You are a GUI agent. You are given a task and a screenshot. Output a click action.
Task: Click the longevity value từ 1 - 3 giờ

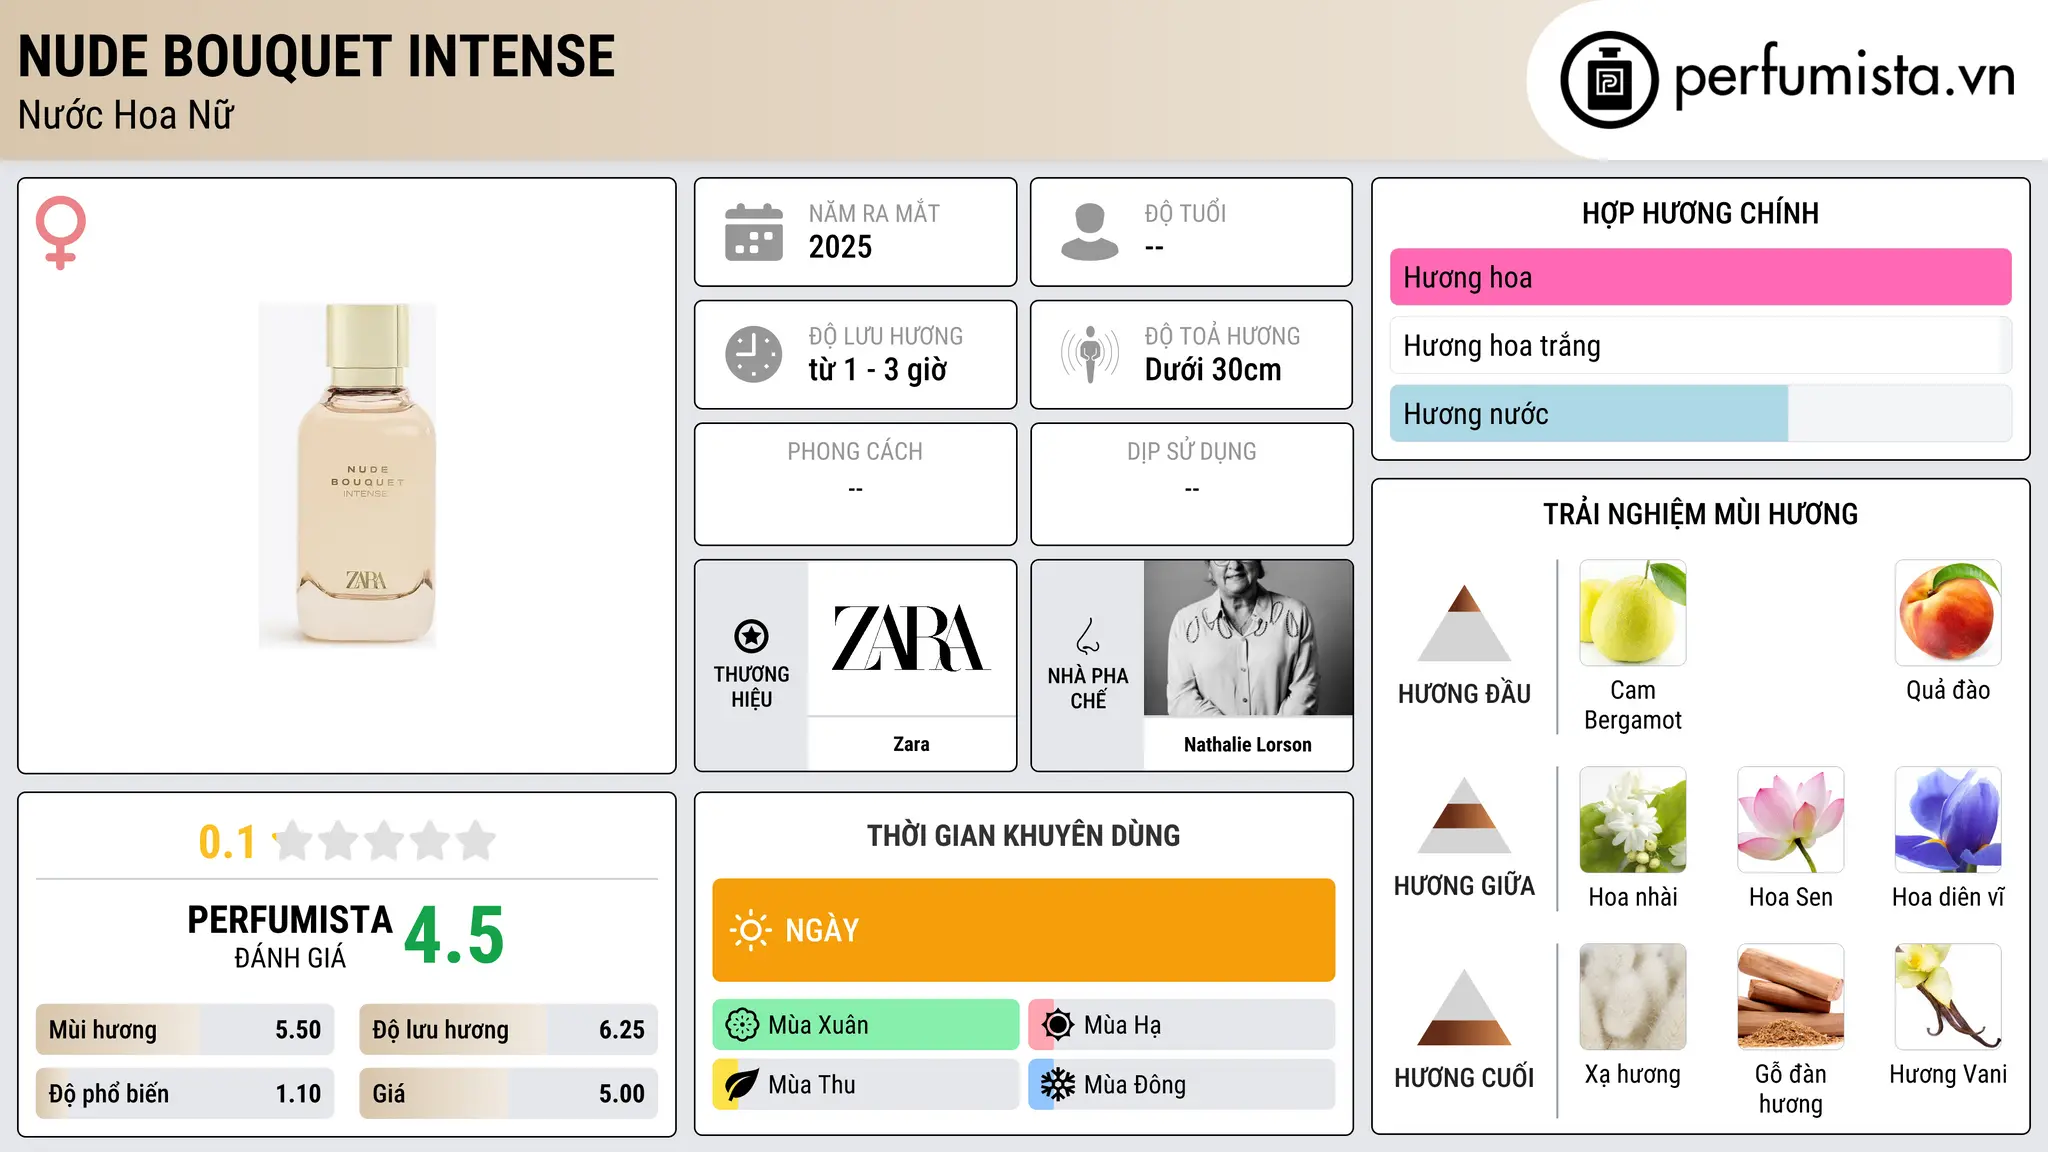tap(877, 370)
